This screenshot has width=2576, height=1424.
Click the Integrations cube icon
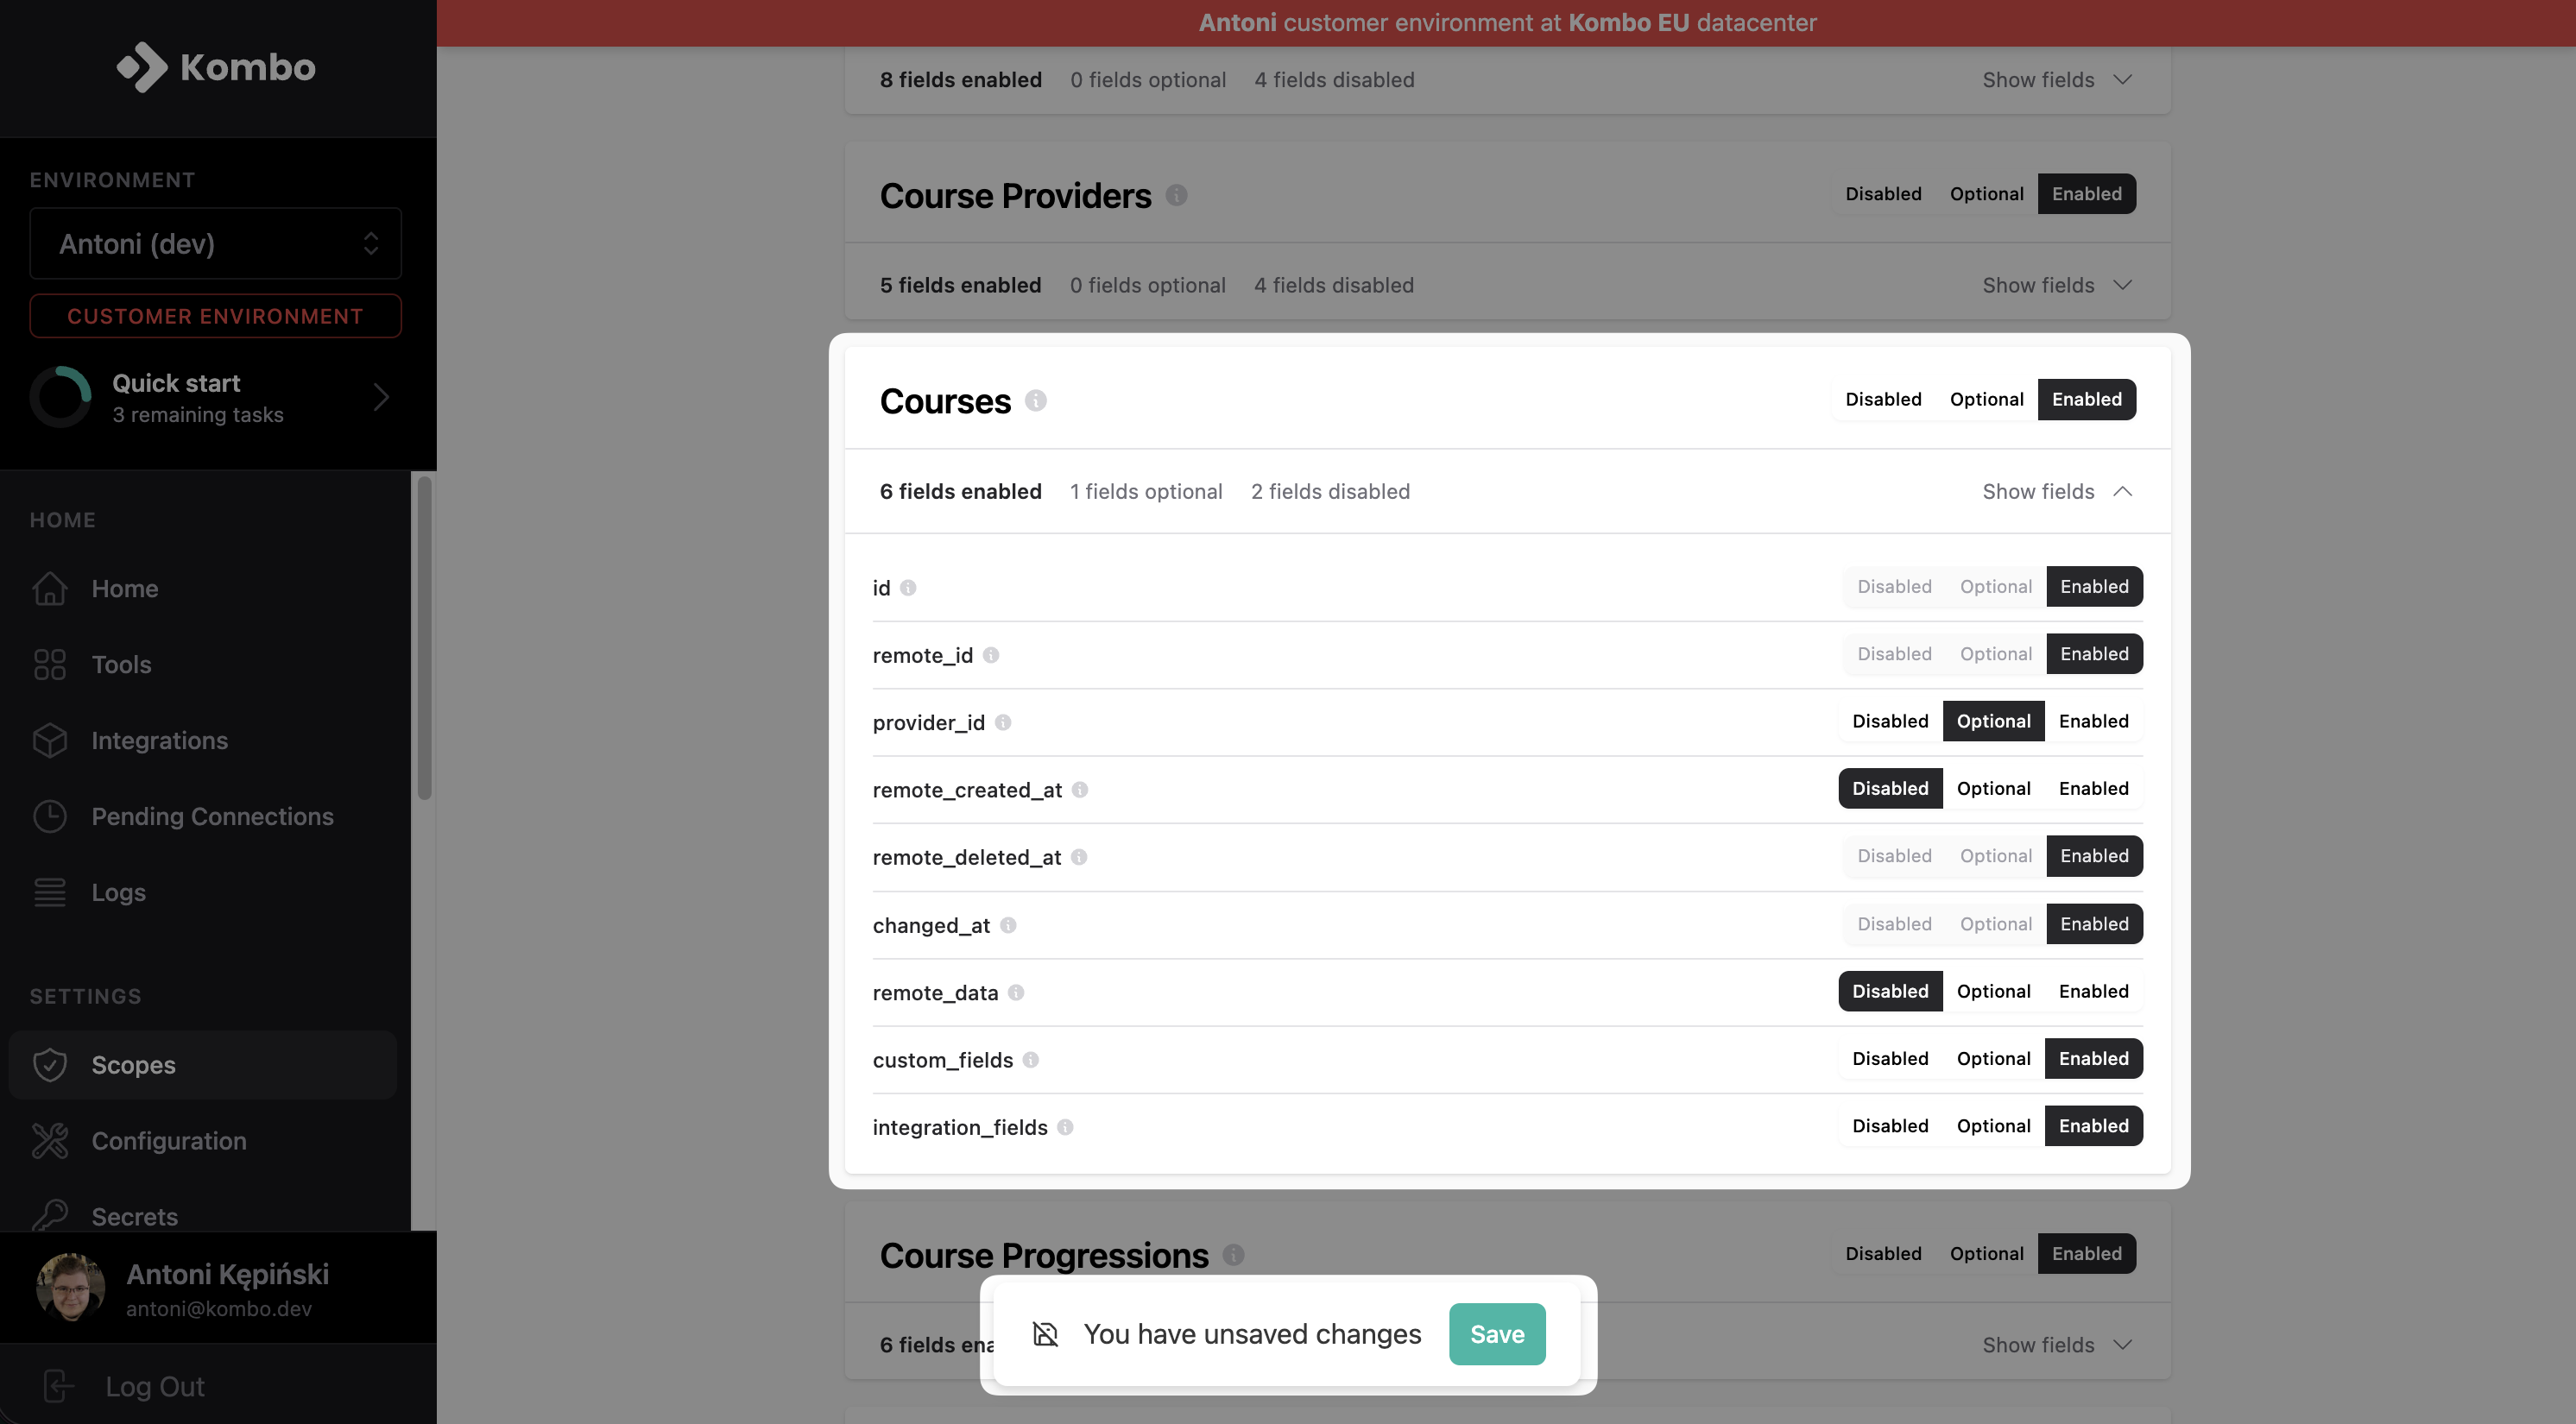click(x=50, y=740)
